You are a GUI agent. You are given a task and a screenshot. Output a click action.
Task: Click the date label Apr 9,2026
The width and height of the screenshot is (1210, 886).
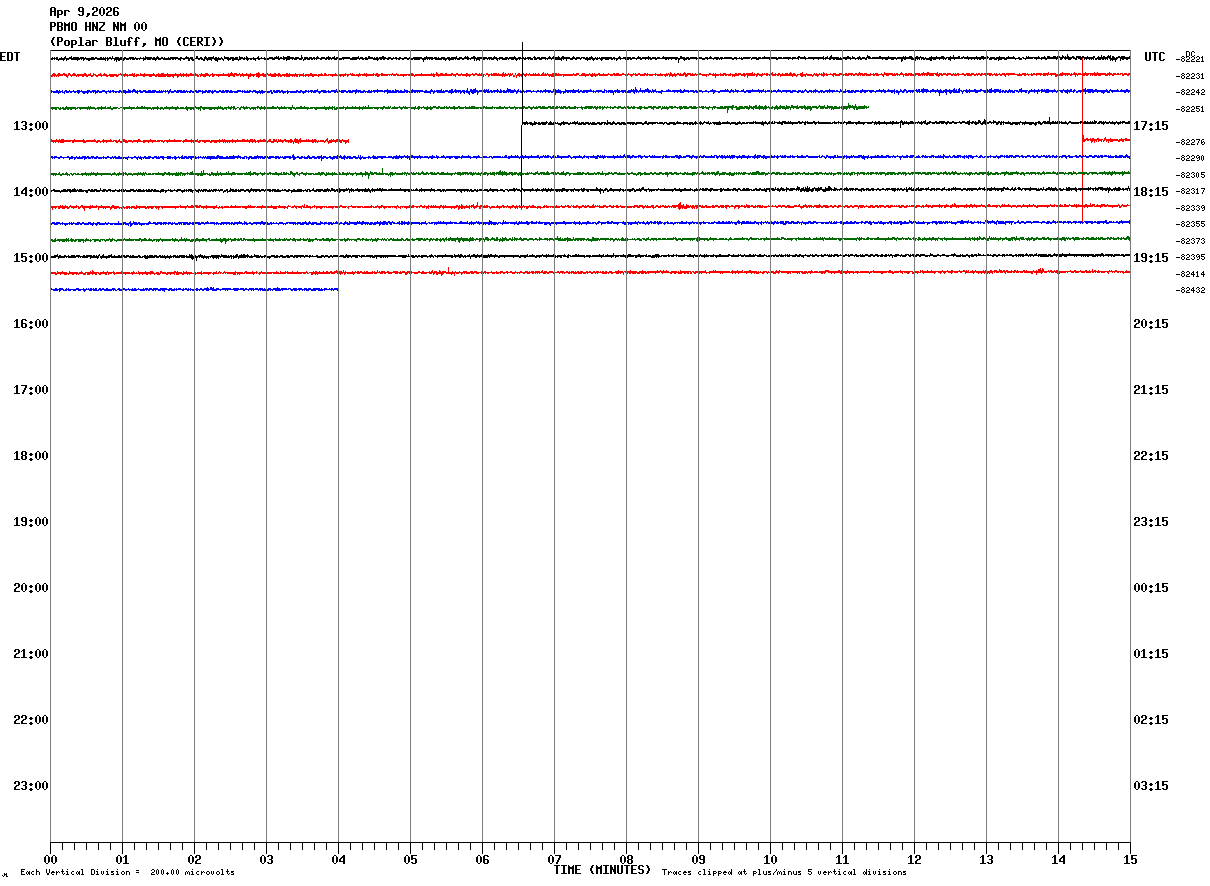point(84,12)
